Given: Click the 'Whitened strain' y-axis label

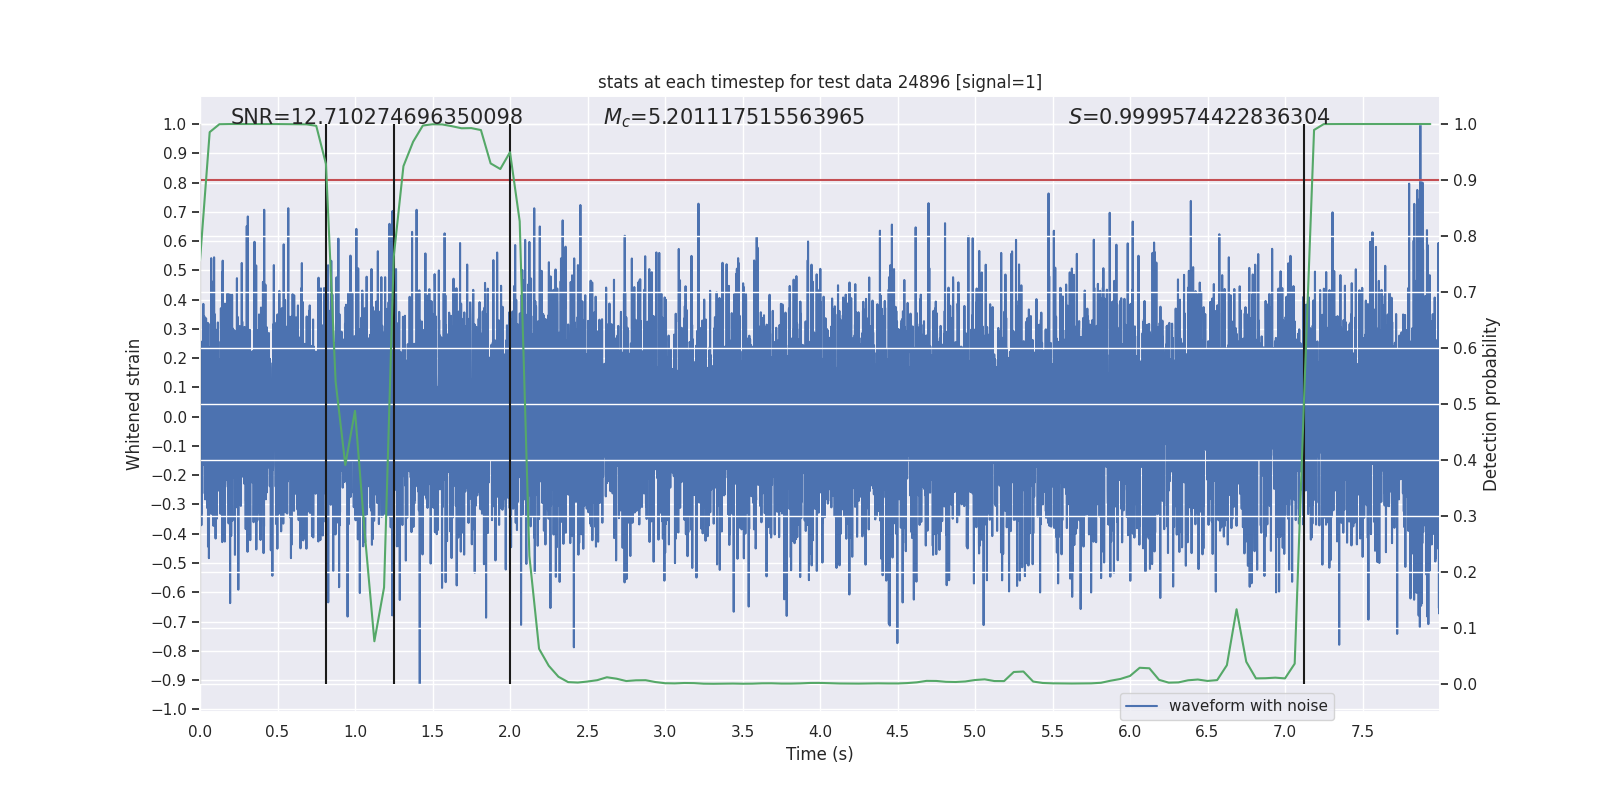Looking at the screenshot, I should pos(133,404).
